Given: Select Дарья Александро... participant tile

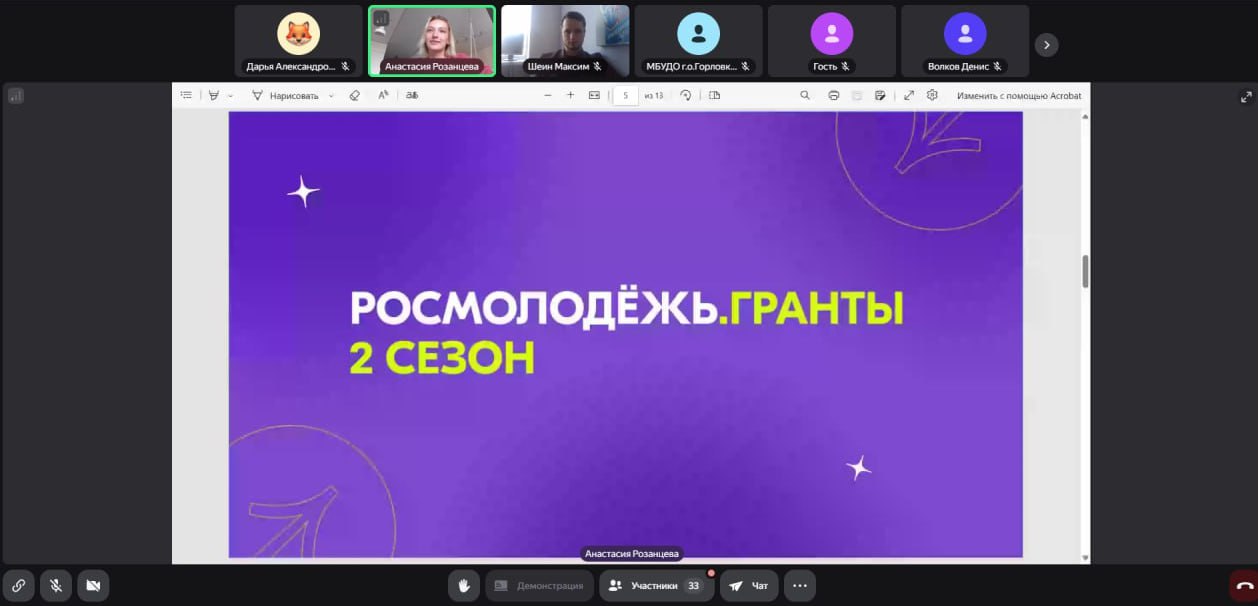Looking at the screenshot, I should [298, 41].
